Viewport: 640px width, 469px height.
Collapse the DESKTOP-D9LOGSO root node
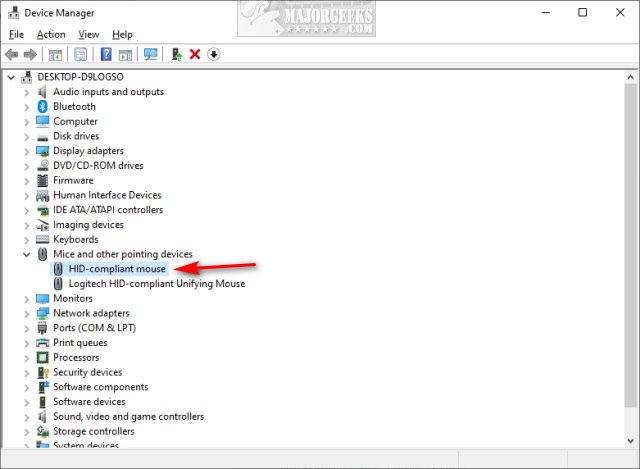click(11, 77)
